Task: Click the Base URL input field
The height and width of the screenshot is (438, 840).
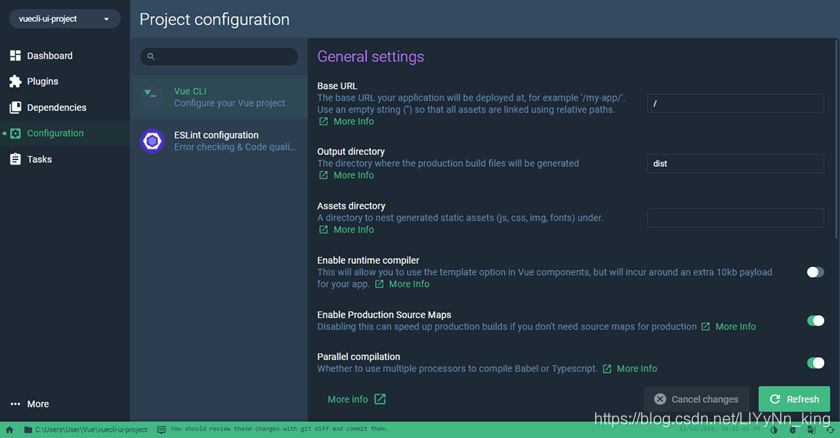Action: pos(735,103)
